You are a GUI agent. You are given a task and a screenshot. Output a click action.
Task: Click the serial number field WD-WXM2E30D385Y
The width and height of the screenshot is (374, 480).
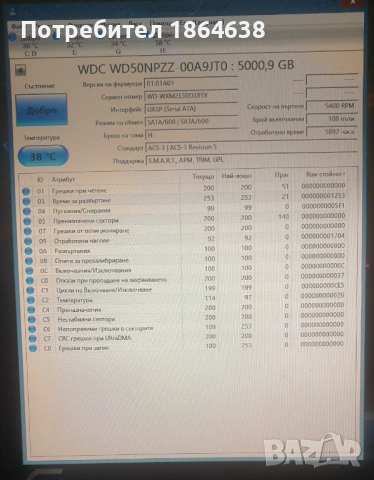point(191,96)
